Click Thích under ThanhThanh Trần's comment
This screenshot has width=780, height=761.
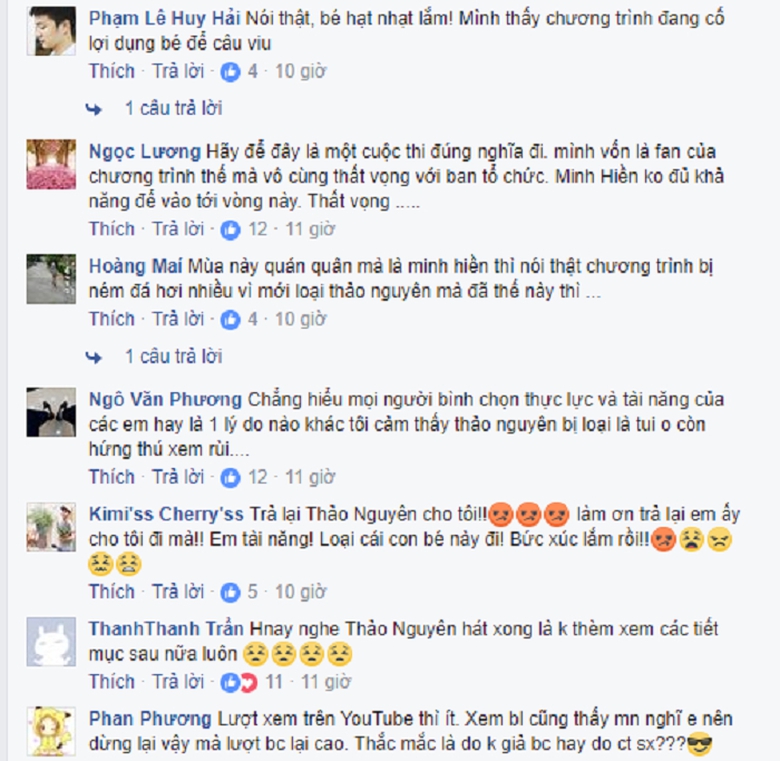tap(112, 681)
